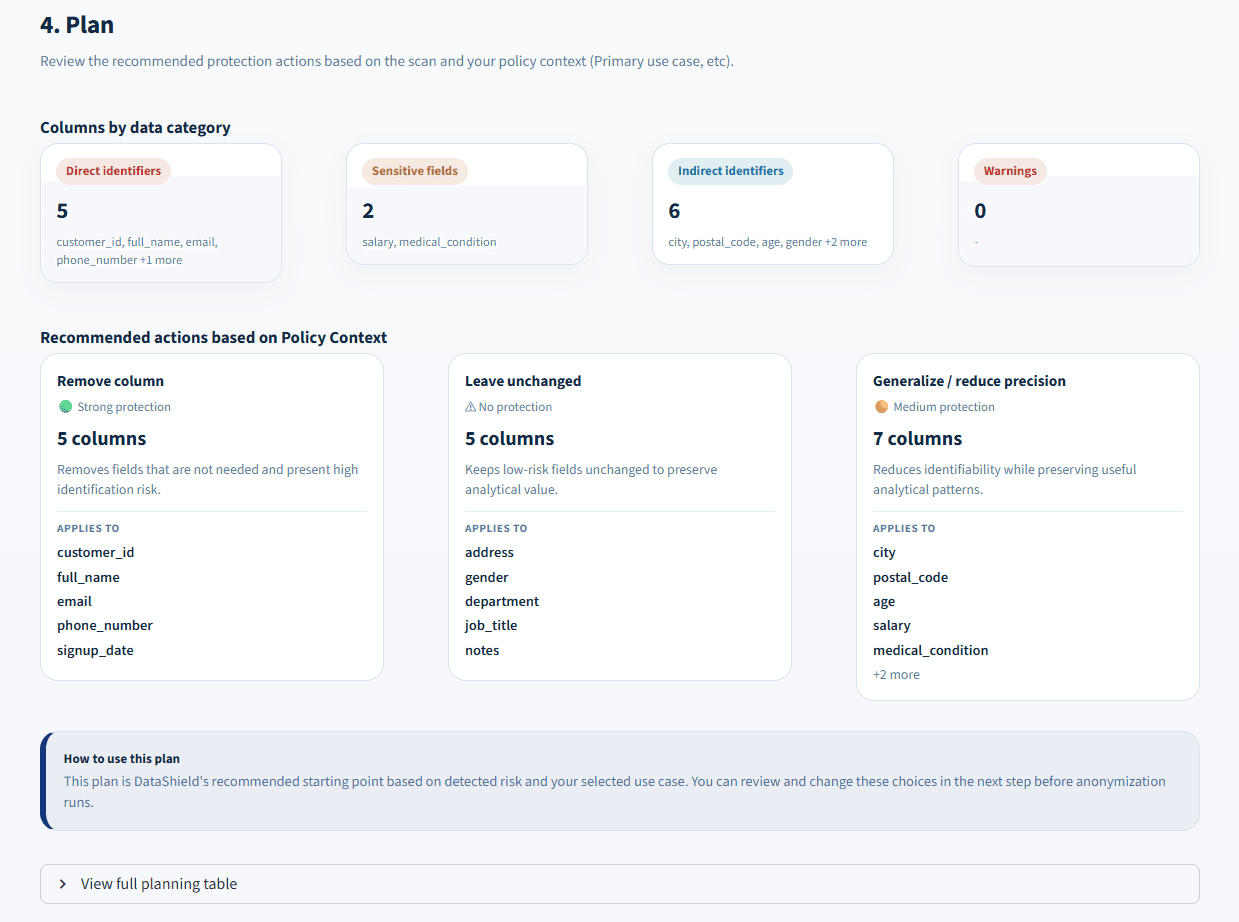Select department in Leave unchanged list
The height and width of the screenshot is (922, 1239).
pos(502,601)
